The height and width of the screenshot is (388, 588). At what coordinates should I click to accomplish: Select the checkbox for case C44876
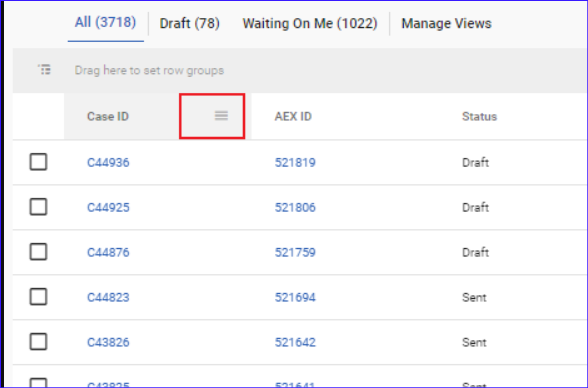coord(38,252)
